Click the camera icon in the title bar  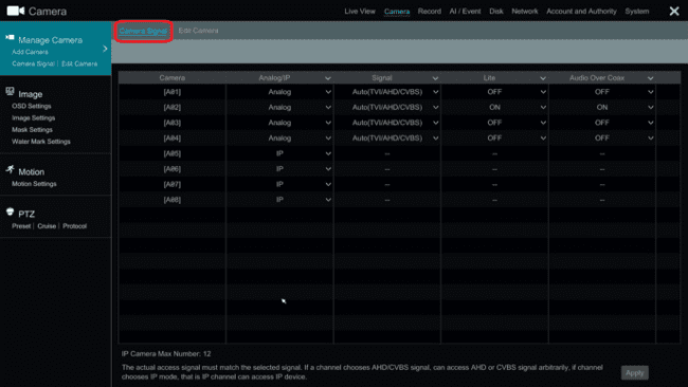(x=15, y=11)
